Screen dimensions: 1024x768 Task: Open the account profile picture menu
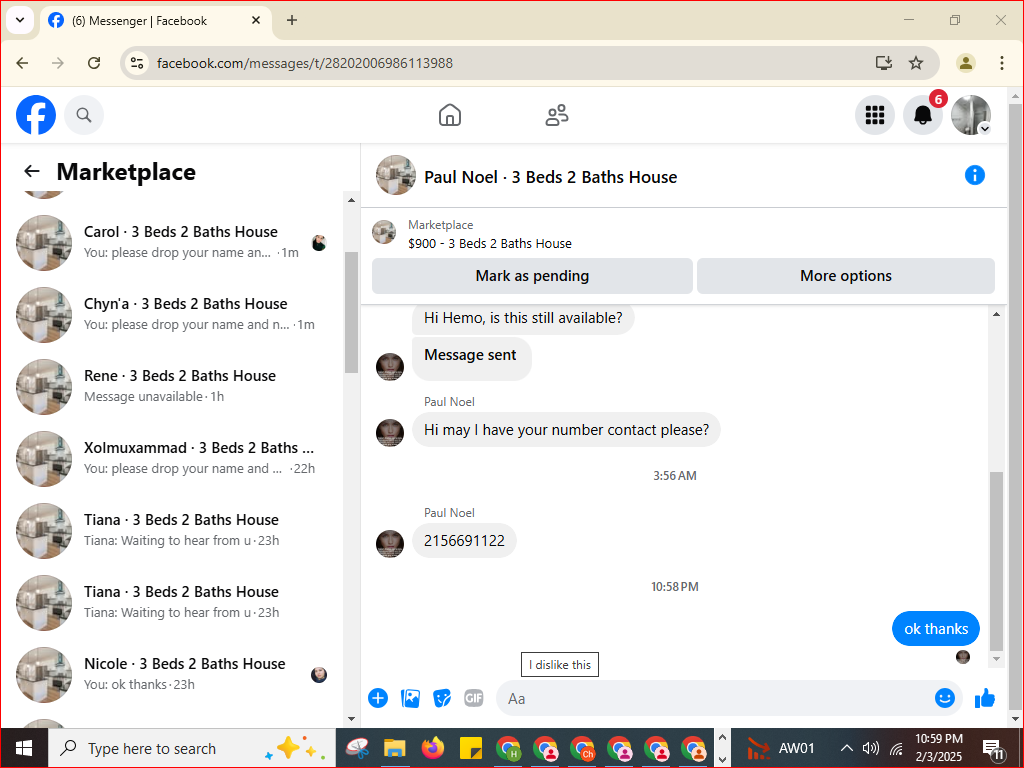point(971,115)
